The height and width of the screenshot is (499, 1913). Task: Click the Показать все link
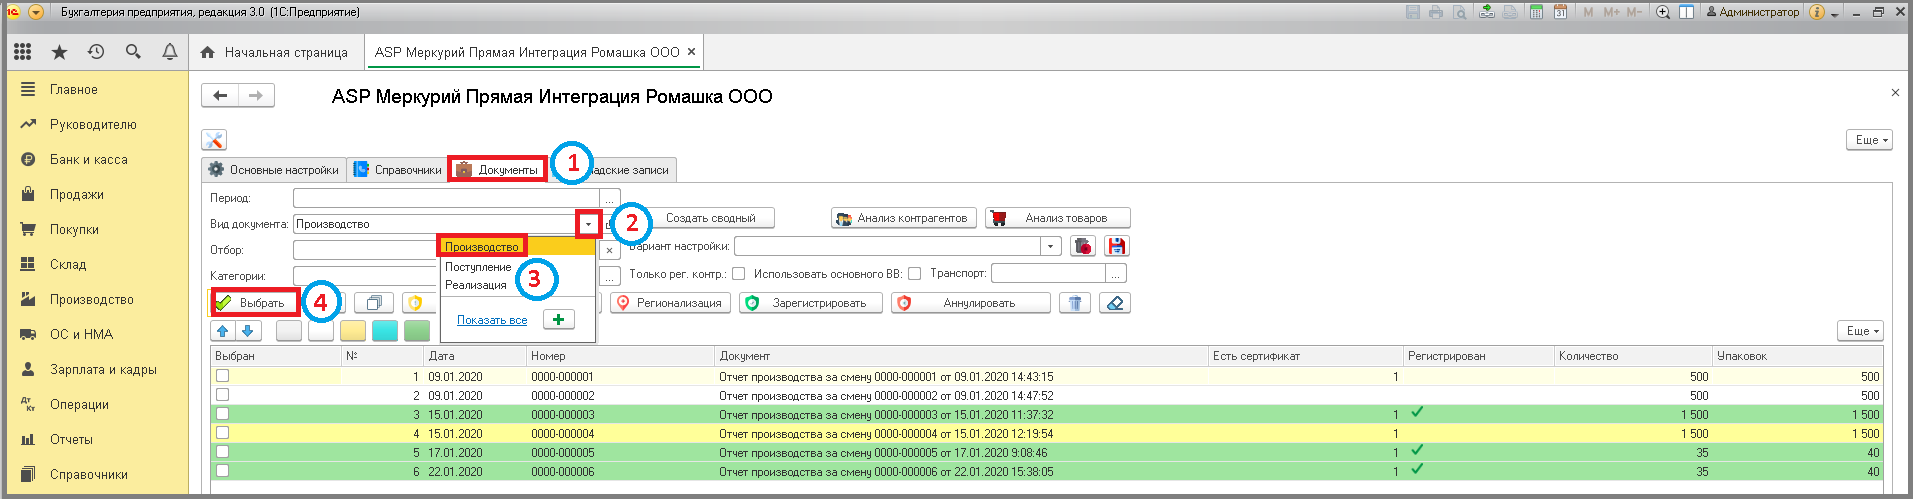492,320
